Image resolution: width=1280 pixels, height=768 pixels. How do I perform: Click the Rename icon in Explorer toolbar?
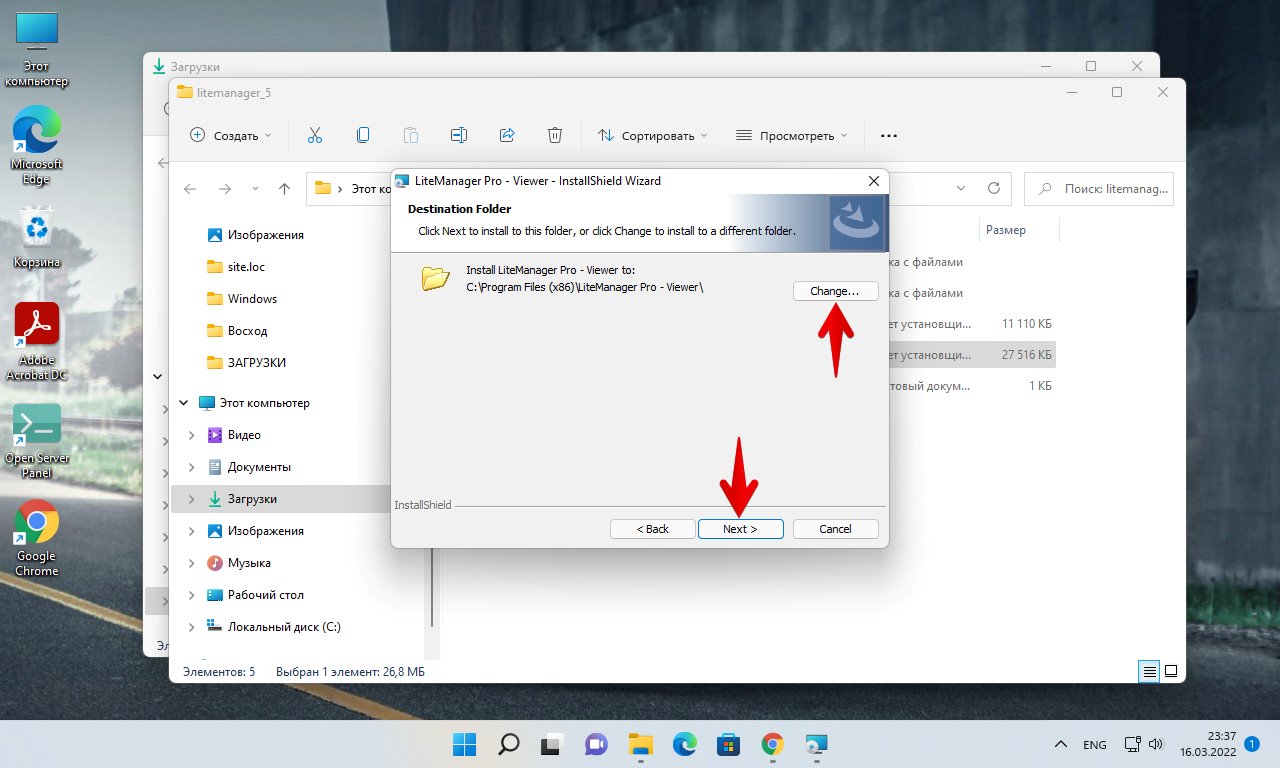tap(459, 135)
